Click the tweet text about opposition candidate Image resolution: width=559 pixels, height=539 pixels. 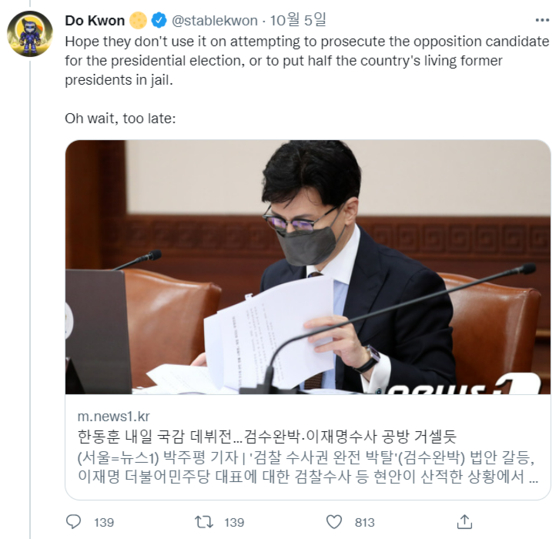click(307, 61)
